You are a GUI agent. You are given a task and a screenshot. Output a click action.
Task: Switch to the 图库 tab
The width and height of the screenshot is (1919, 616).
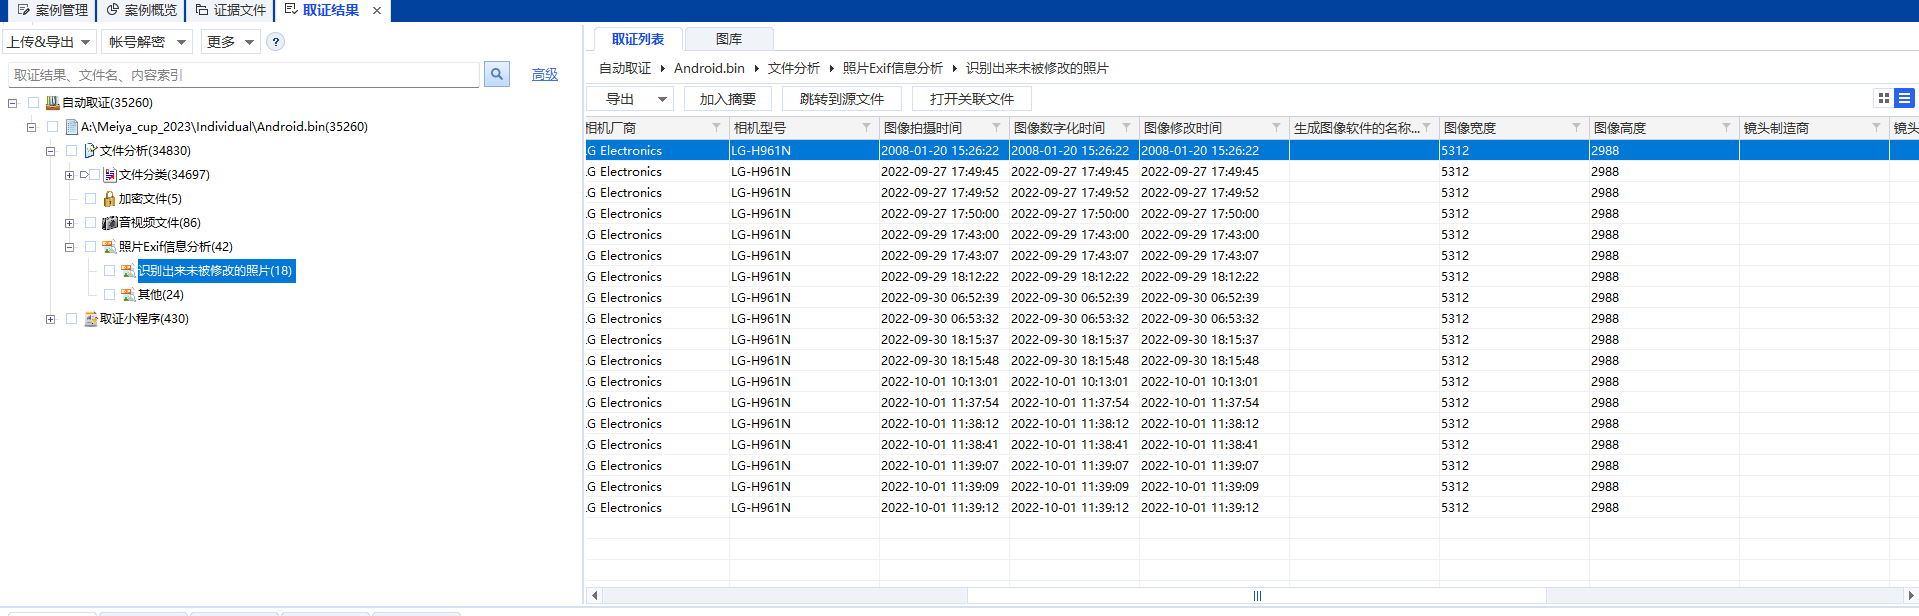729,39
